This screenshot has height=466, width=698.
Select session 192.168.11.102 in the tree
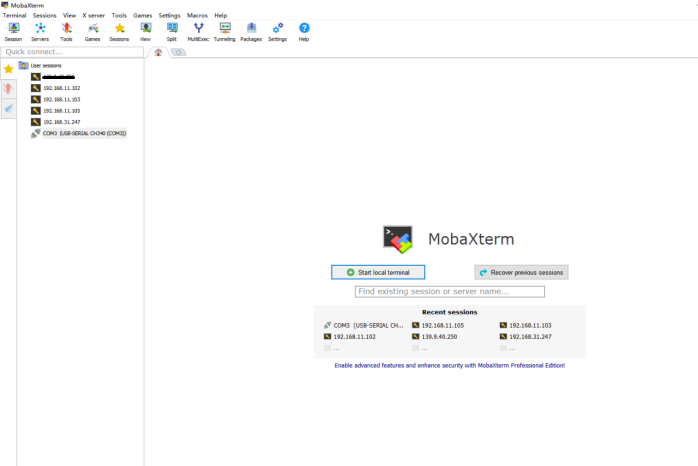[x=56, y=88]
